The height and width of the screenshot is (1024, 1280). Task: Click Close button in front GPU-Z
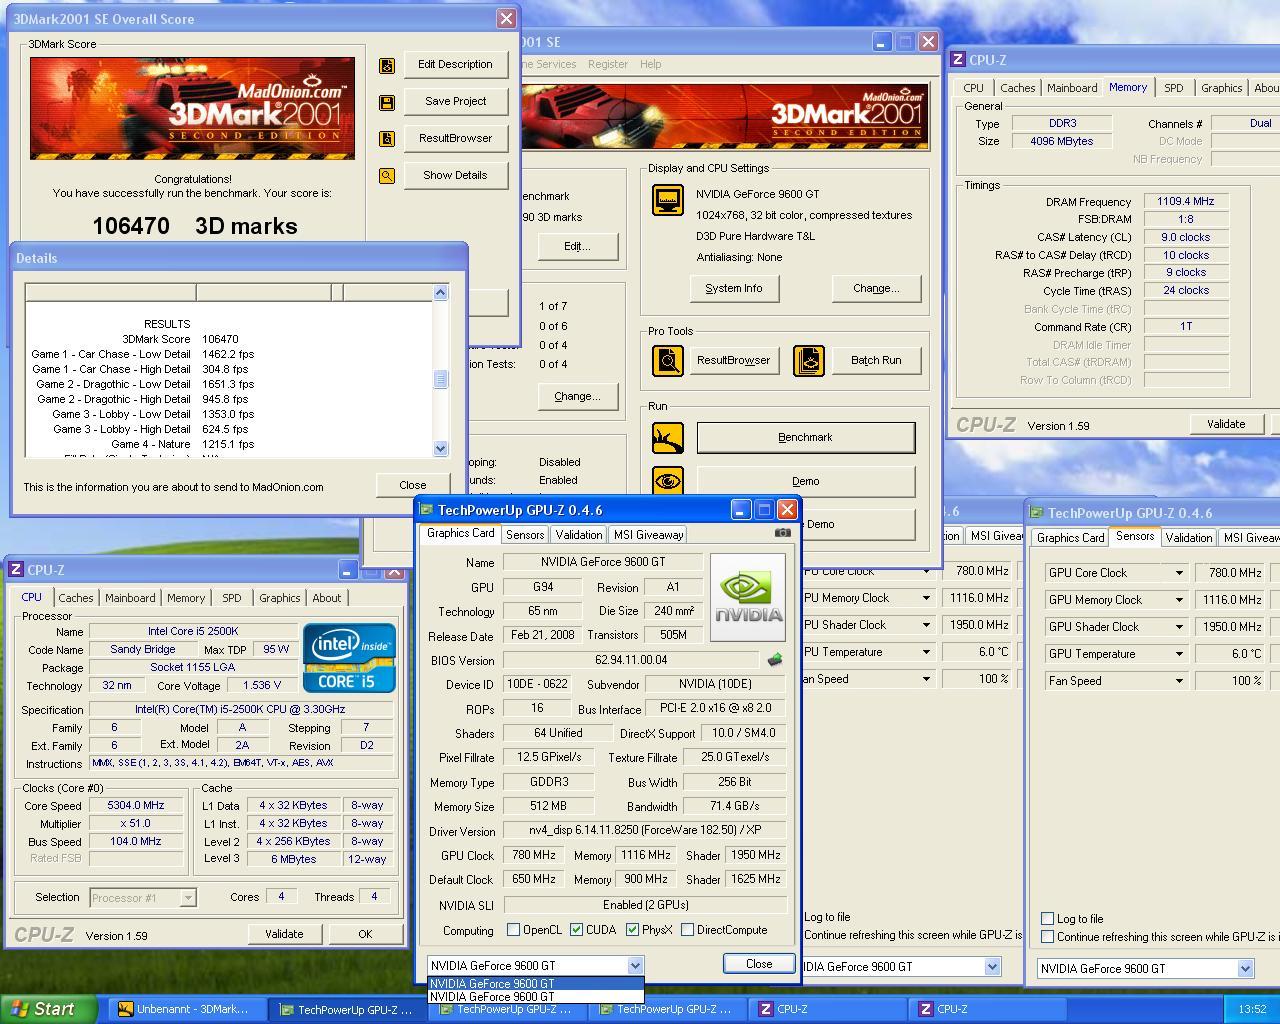(x=759, y=964)
